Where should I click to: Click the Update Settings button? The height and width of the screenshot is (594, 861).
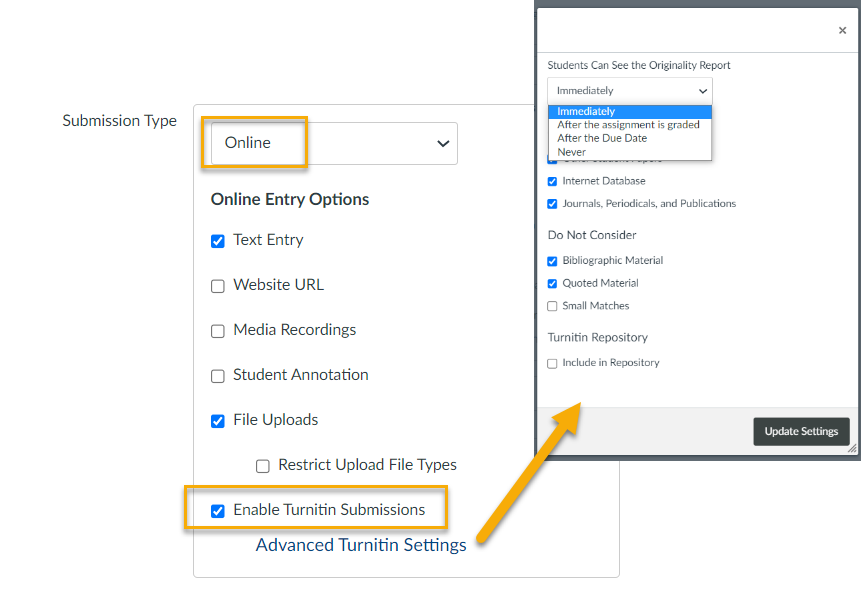pos(801,431)
